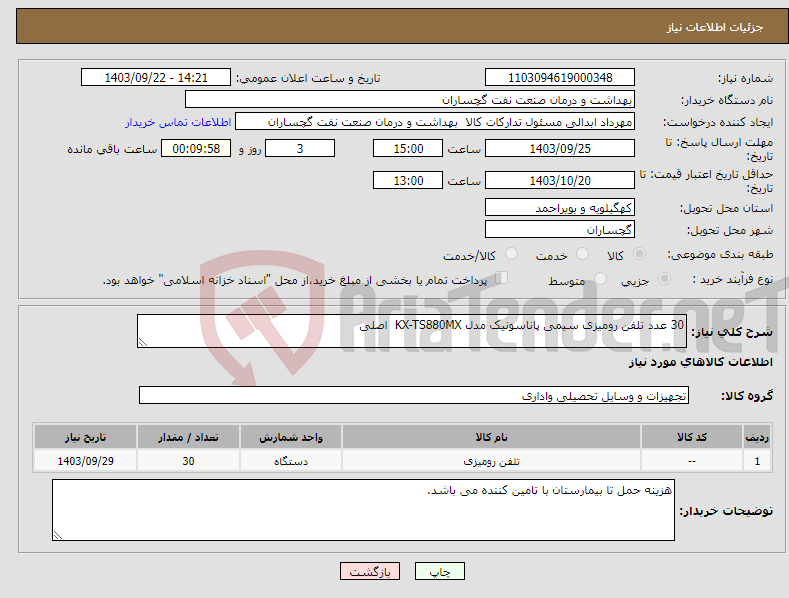Click the remaining time field 00:09:58
This screenshot has width=789, height=598.
(196, 148)
